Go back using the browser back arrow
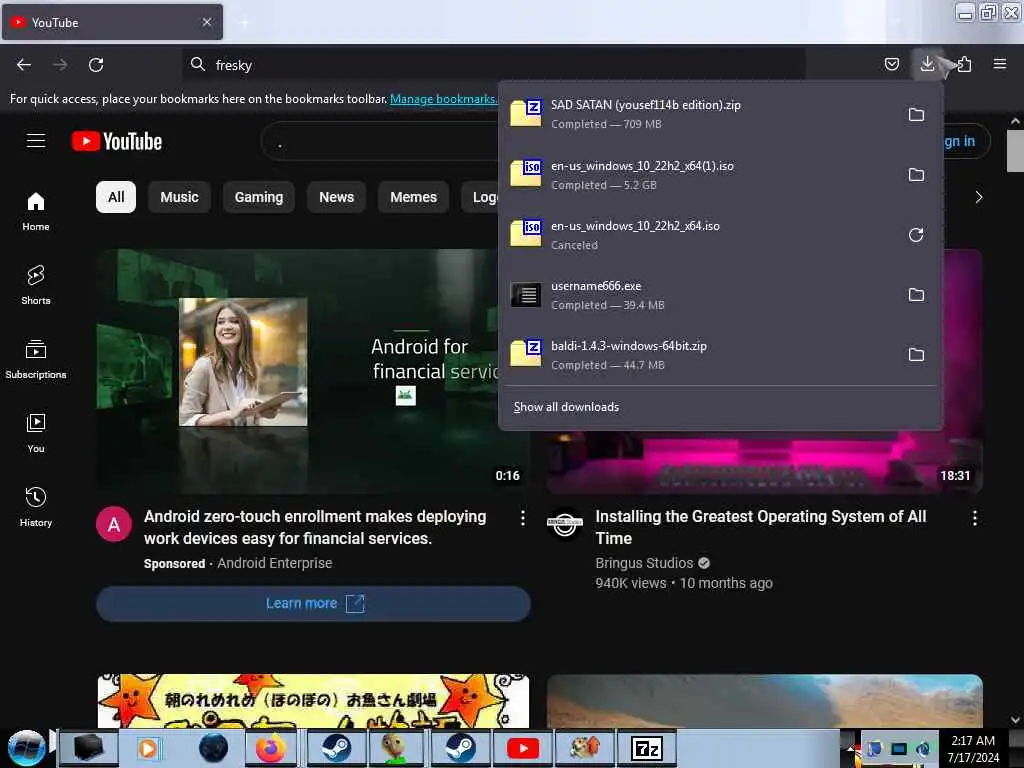Viewport: 1024px width, 768px height. click(24, 65)
